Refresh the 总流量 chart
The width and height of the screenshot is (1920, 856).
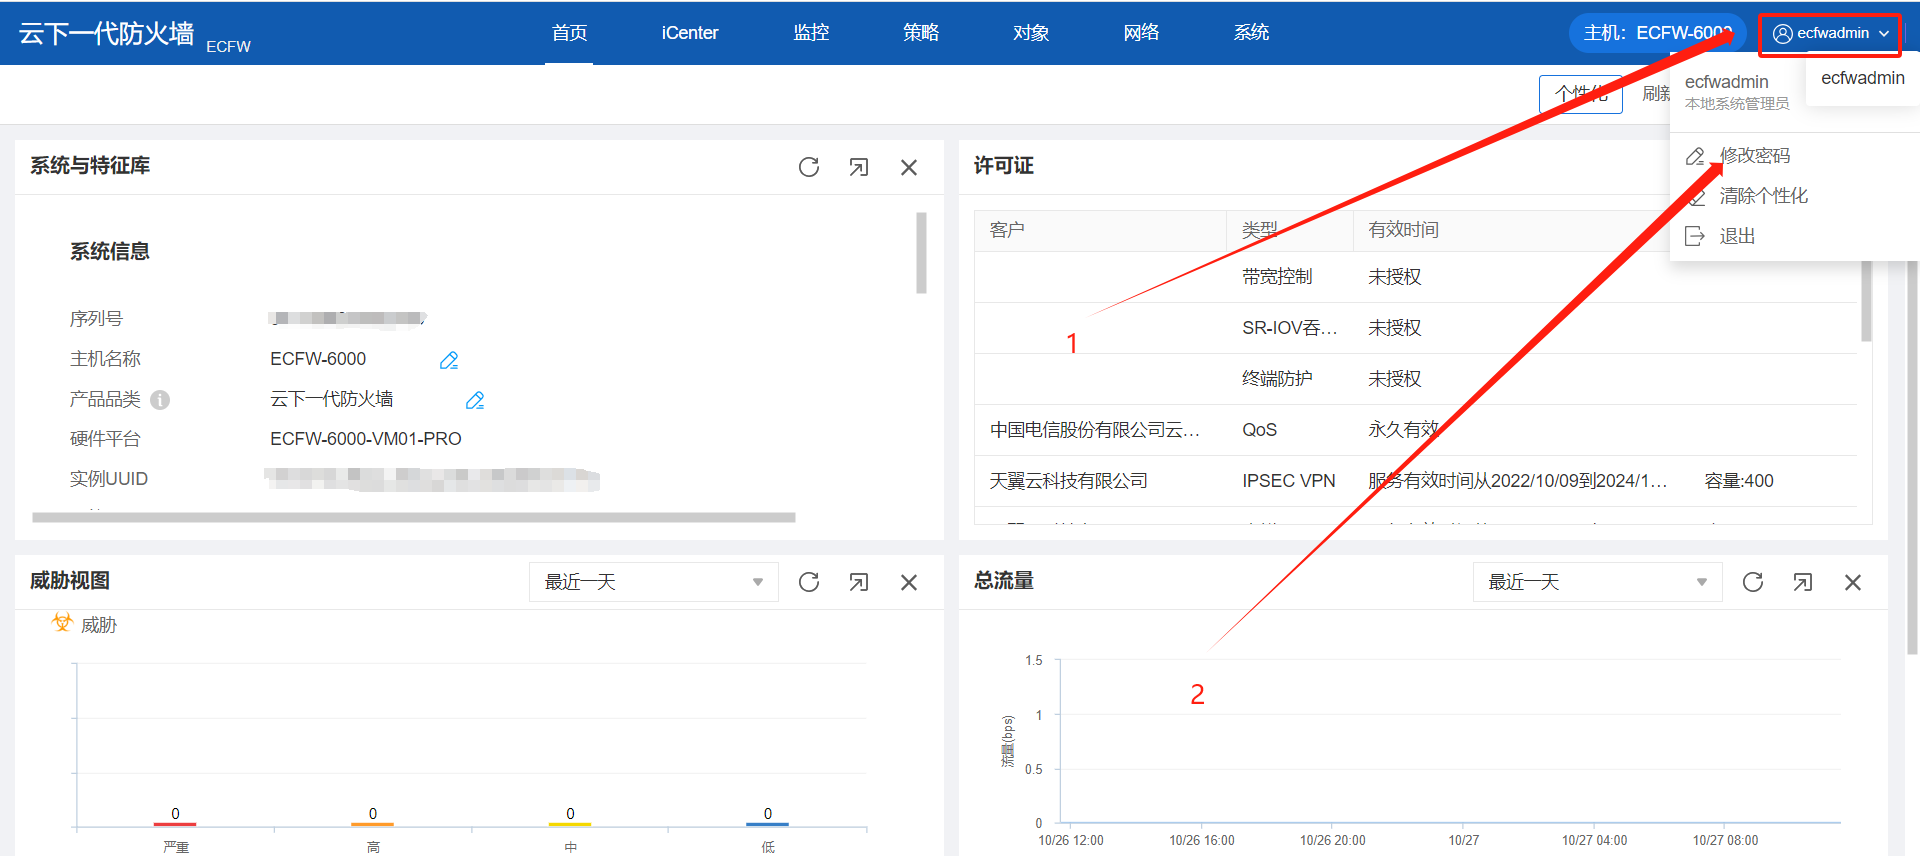tap(1752, 582)
